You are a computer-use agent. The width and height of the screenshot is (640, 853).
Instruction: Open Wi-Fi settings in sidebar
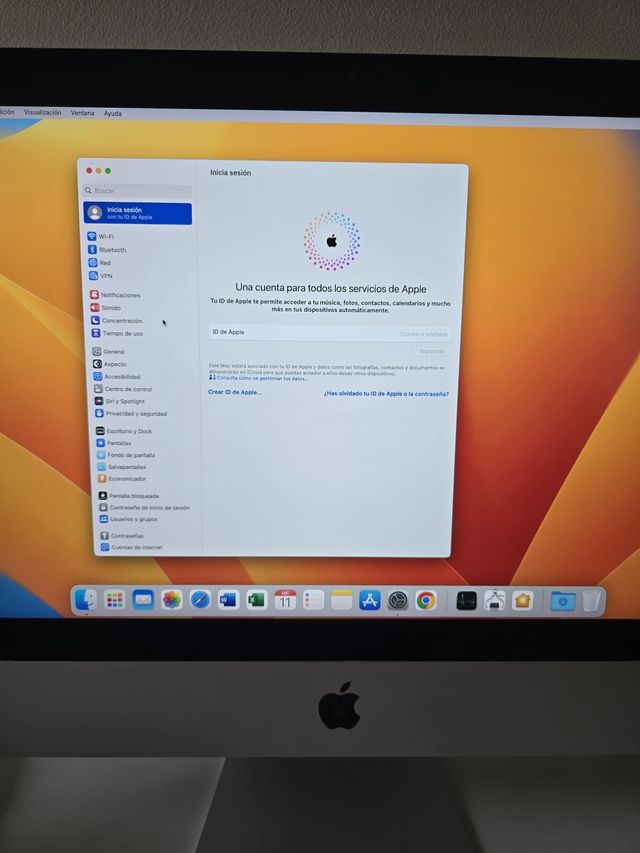tap(106, 237)
